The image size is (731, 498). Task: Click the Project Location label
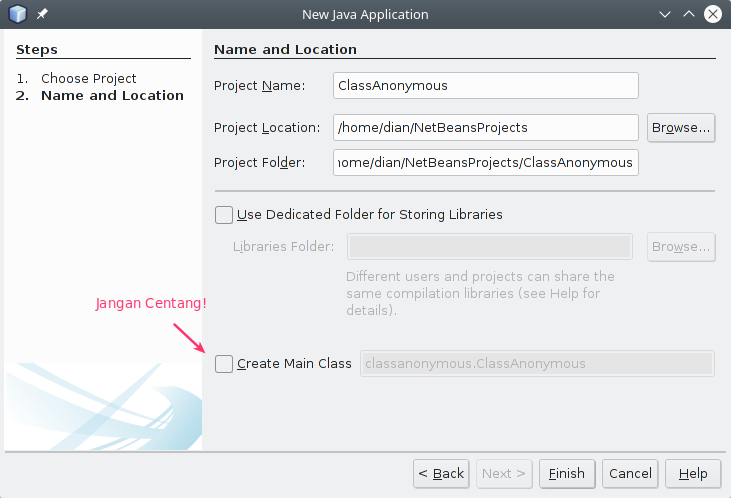click(x=267, y=128)
